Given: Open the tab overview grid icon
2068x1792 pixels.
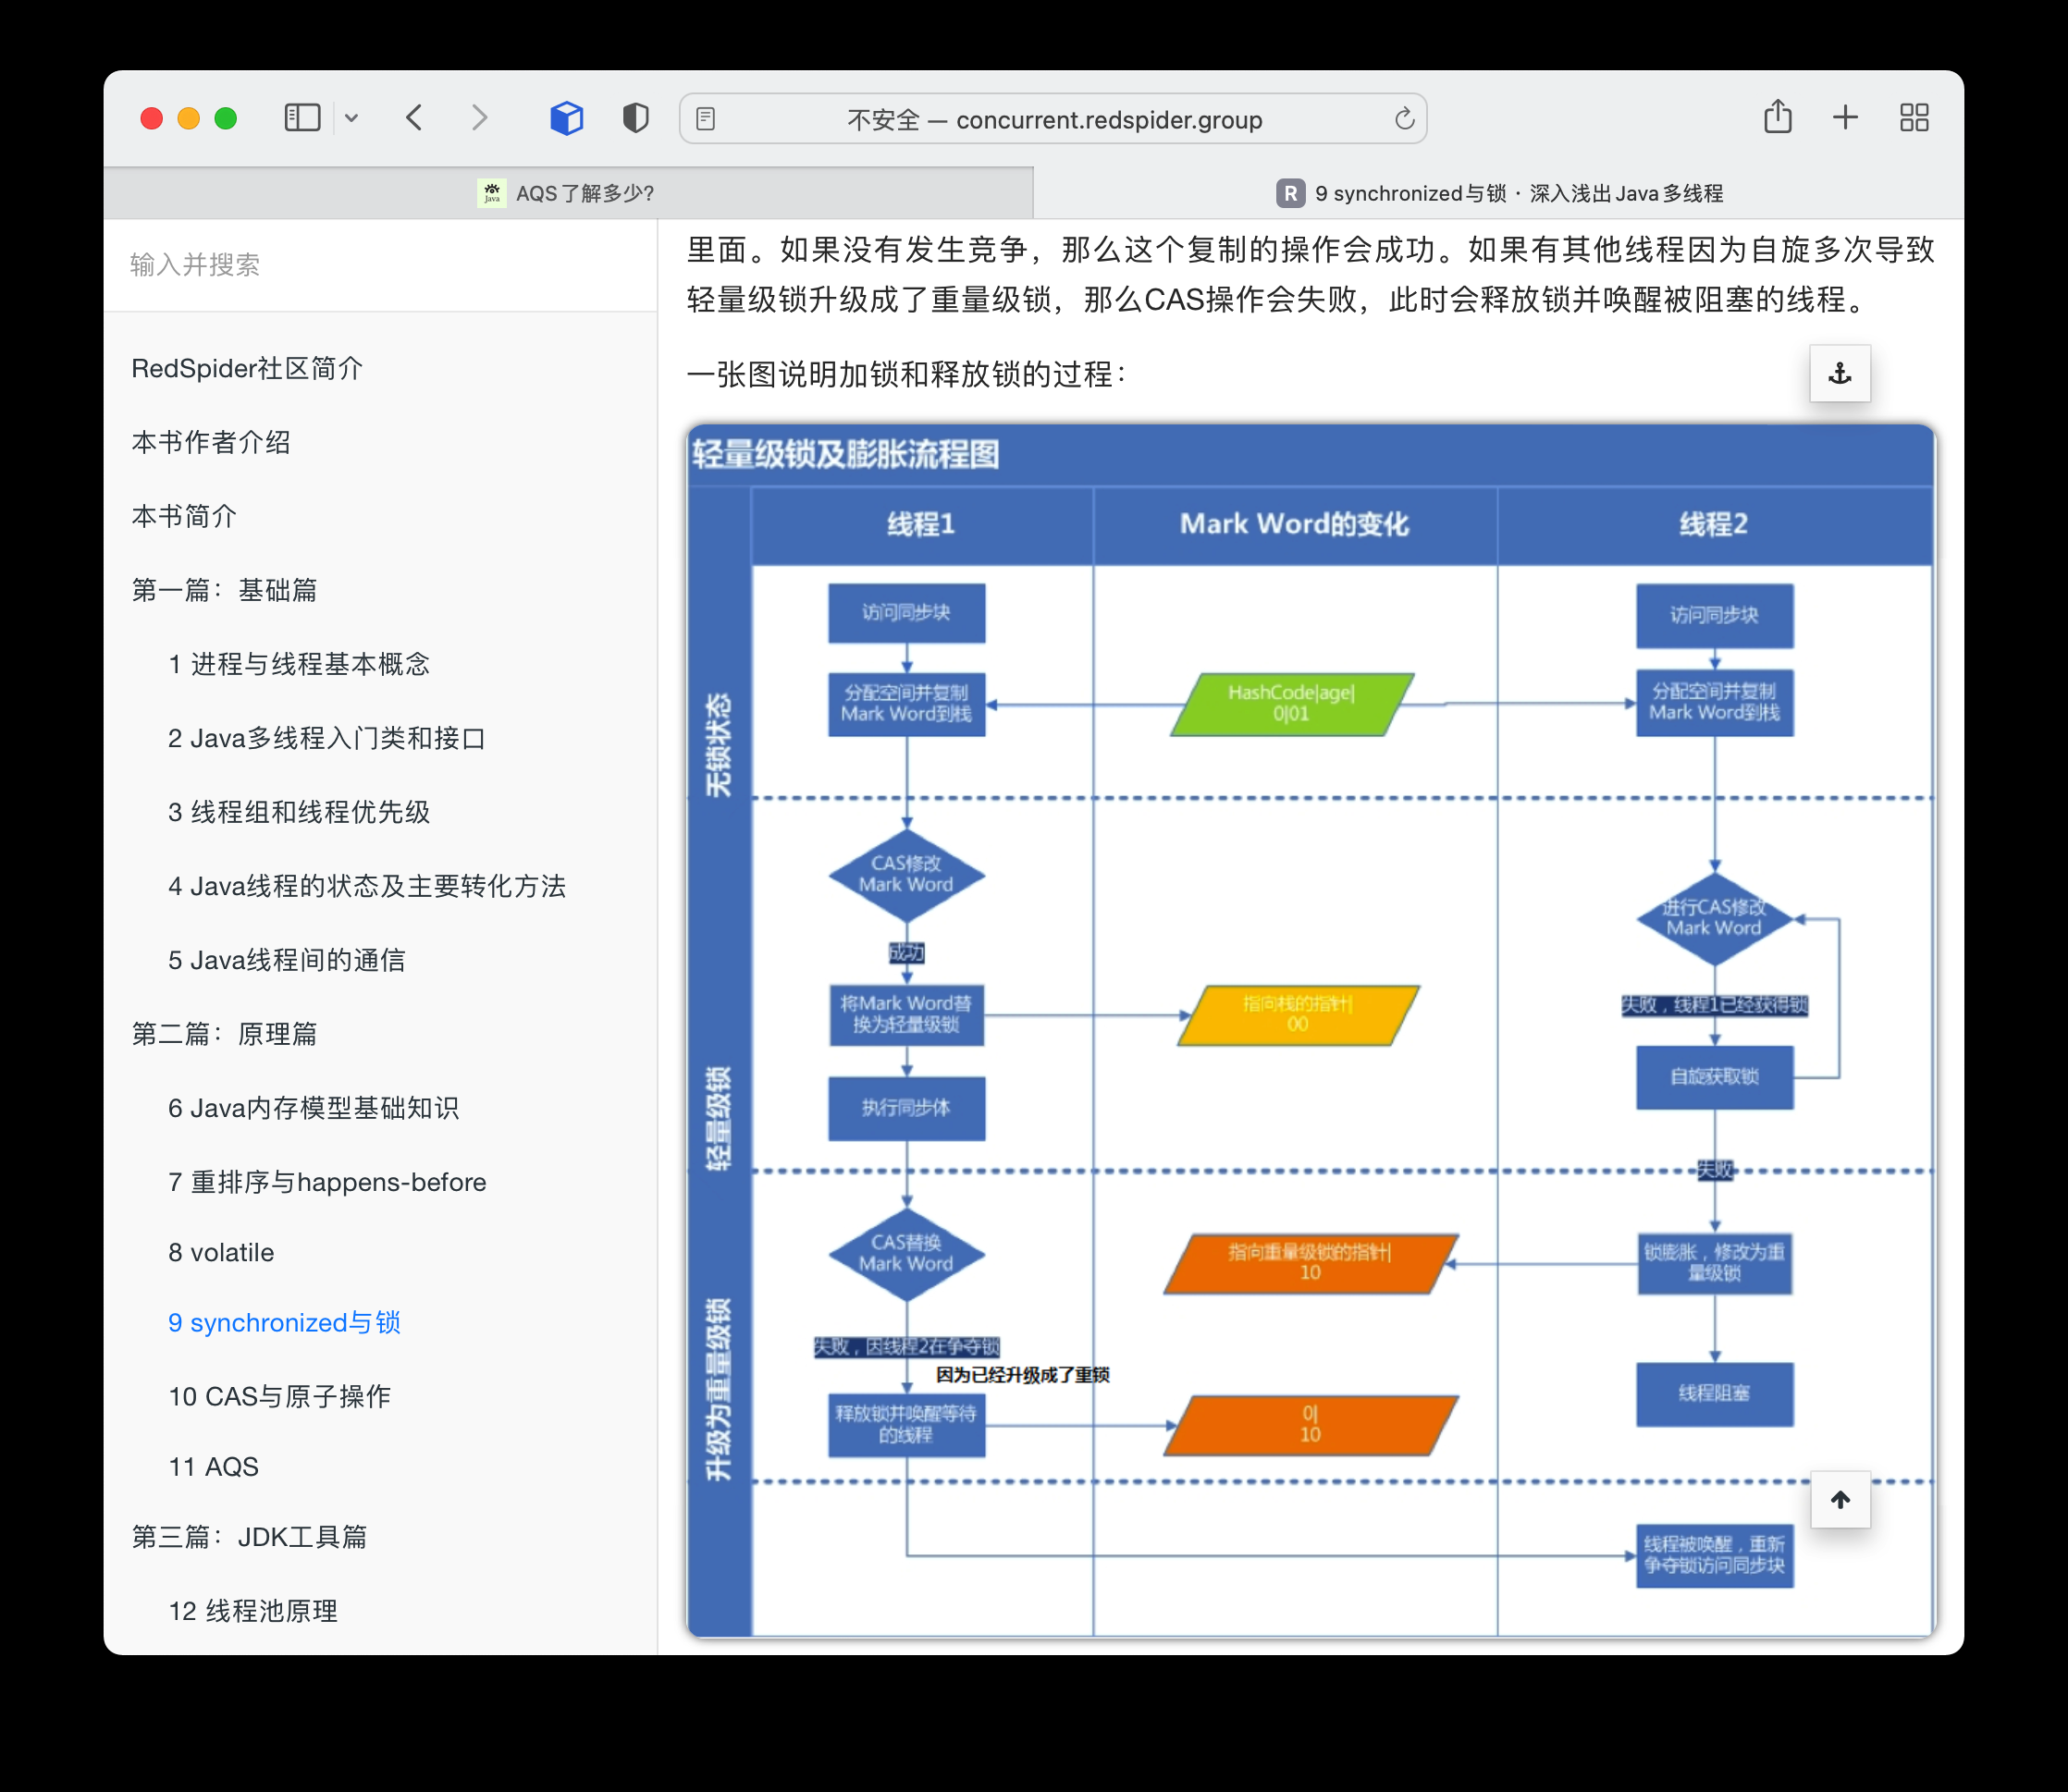Looking at the screenshot, I should [1914, 117].
